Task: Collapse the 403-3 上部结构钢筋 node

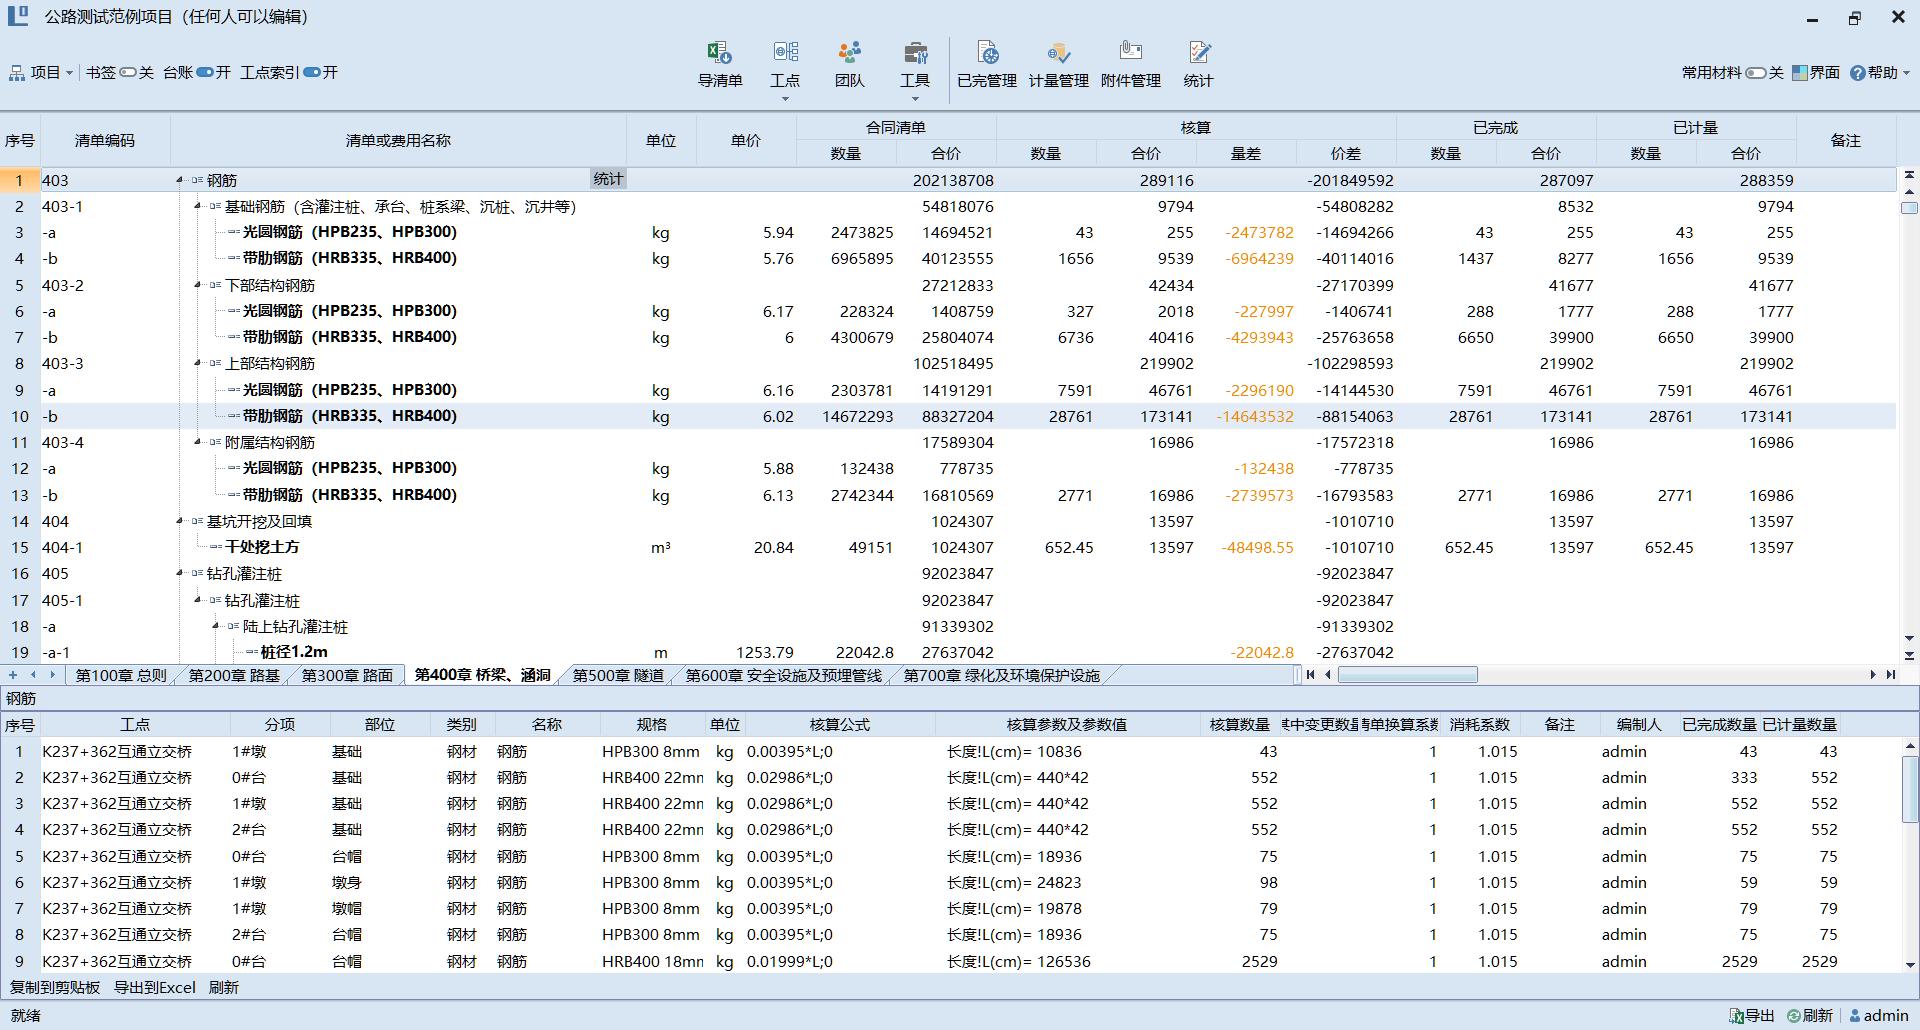Action: point(198,364)
